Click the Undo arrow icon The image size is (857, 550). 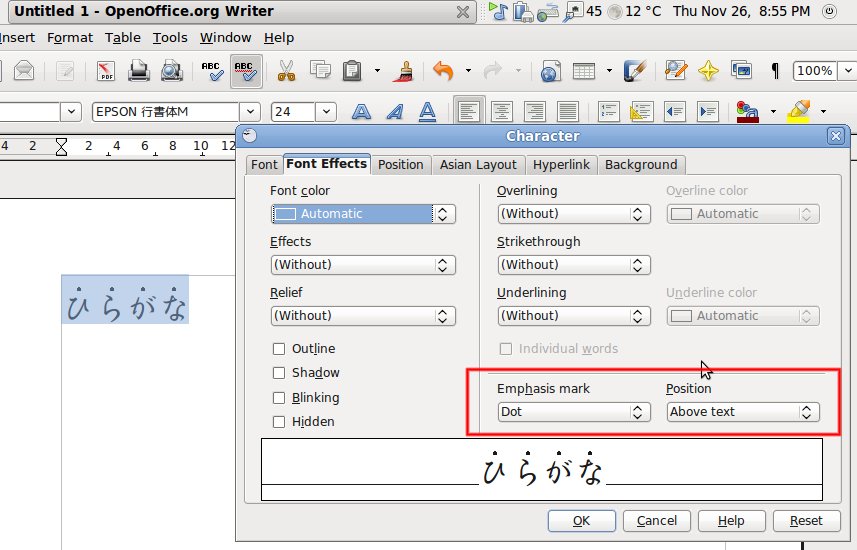point(443,71)
